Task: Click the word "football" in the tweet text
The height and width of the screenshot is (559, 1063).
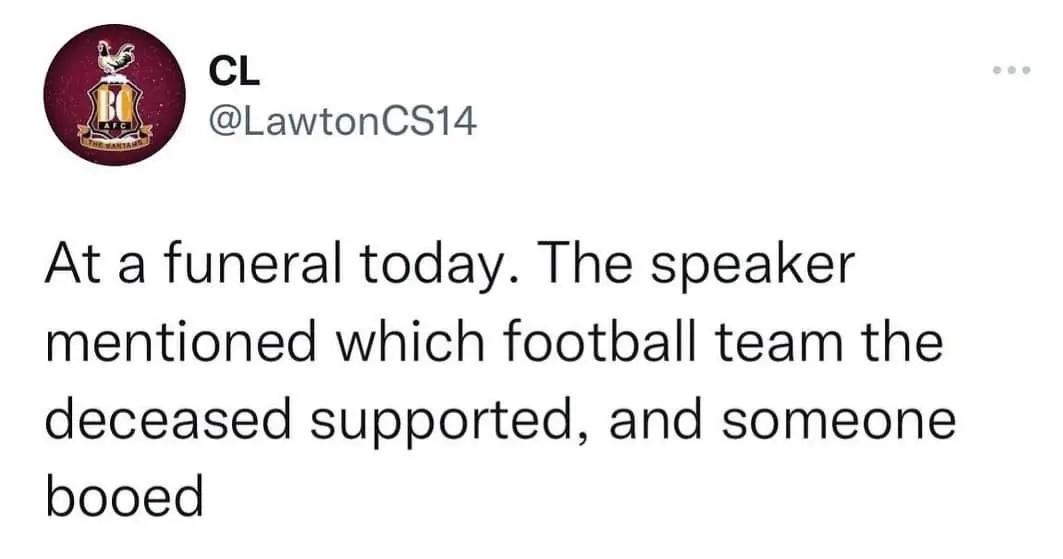Action: click(x=601, y=341)
